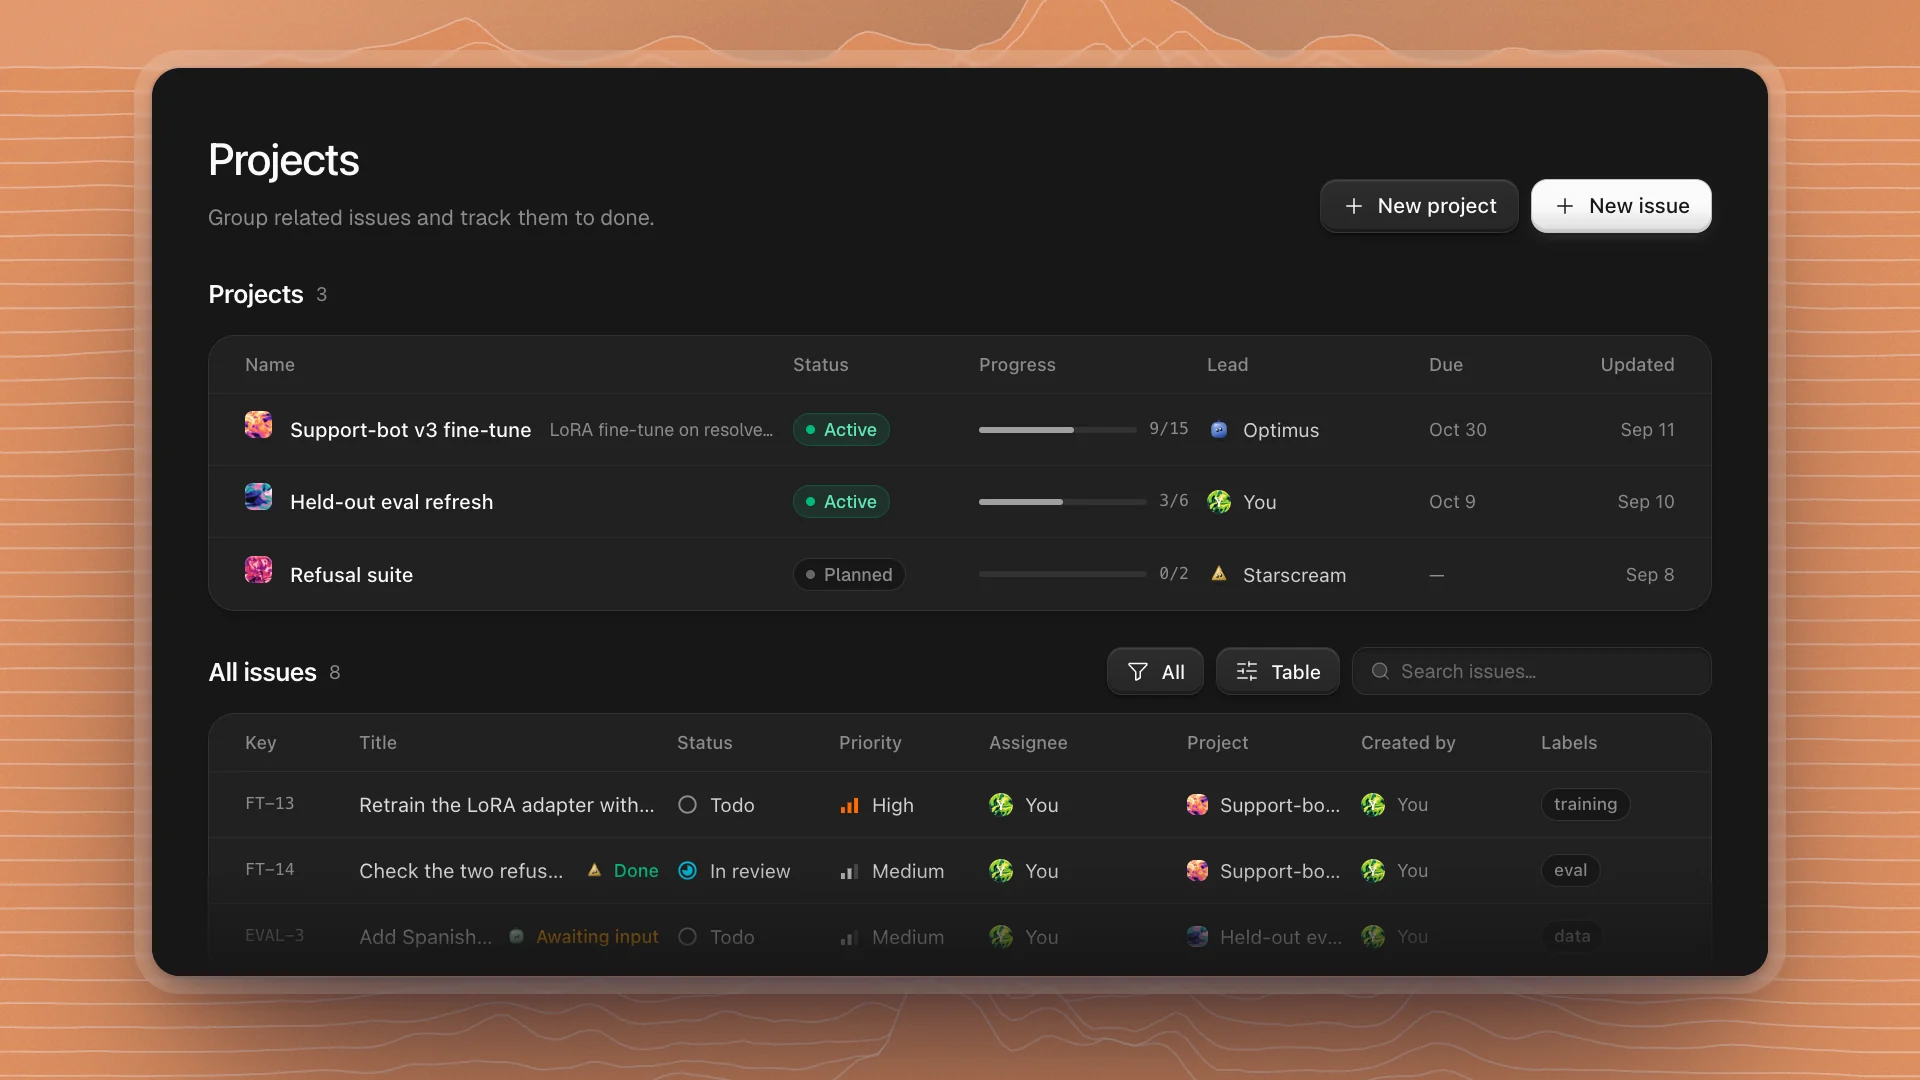This screenshot has width=1920, height=1080.
Task: Open the All filter dropdown
Action: (x=1155, y=672)
